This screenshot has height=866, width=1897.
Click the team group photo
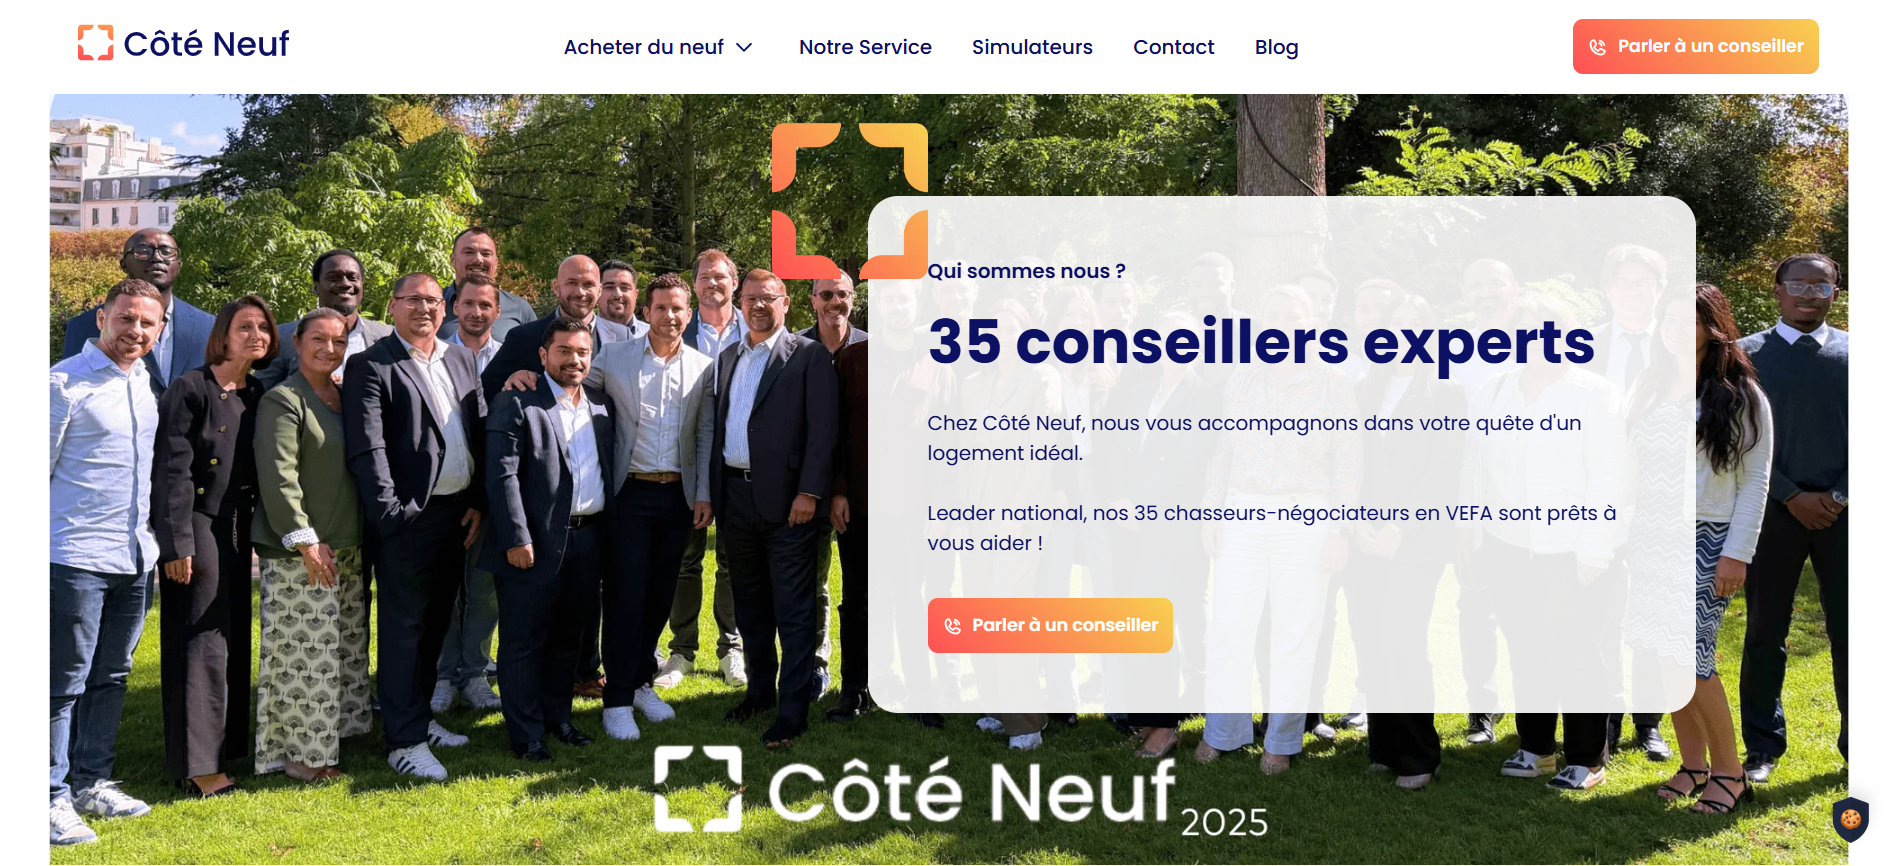click(x=450, y=480)
